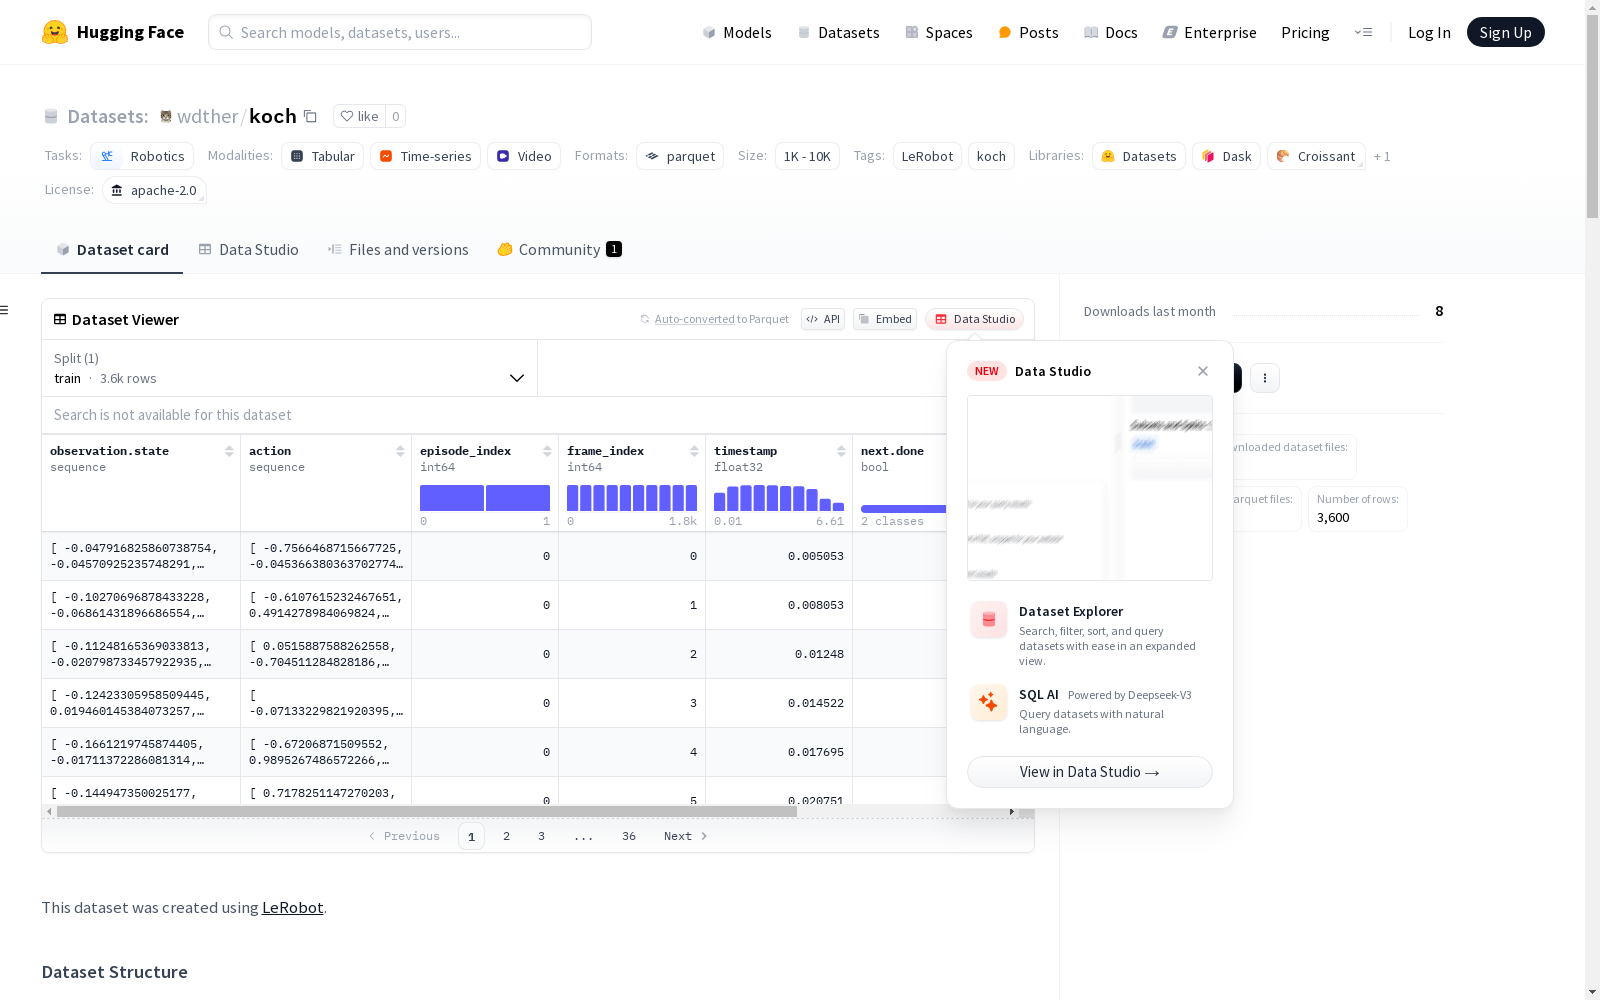Image resolution: width=1600 pixels, height=1000 pixels.
Task: Select the LeRobot tag
Action: (927, 156)
